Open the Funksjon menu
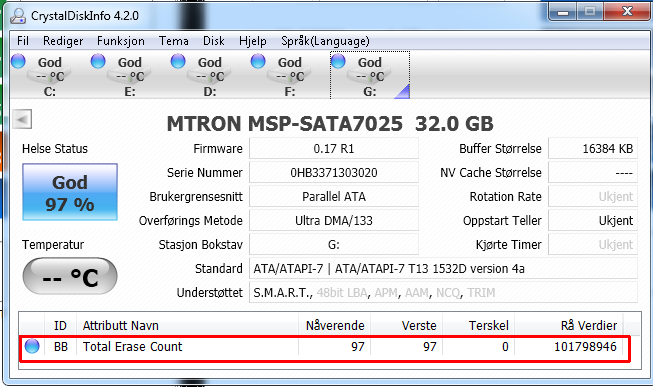653x387 pixels. pyautogui.click(x=121, y=41)
